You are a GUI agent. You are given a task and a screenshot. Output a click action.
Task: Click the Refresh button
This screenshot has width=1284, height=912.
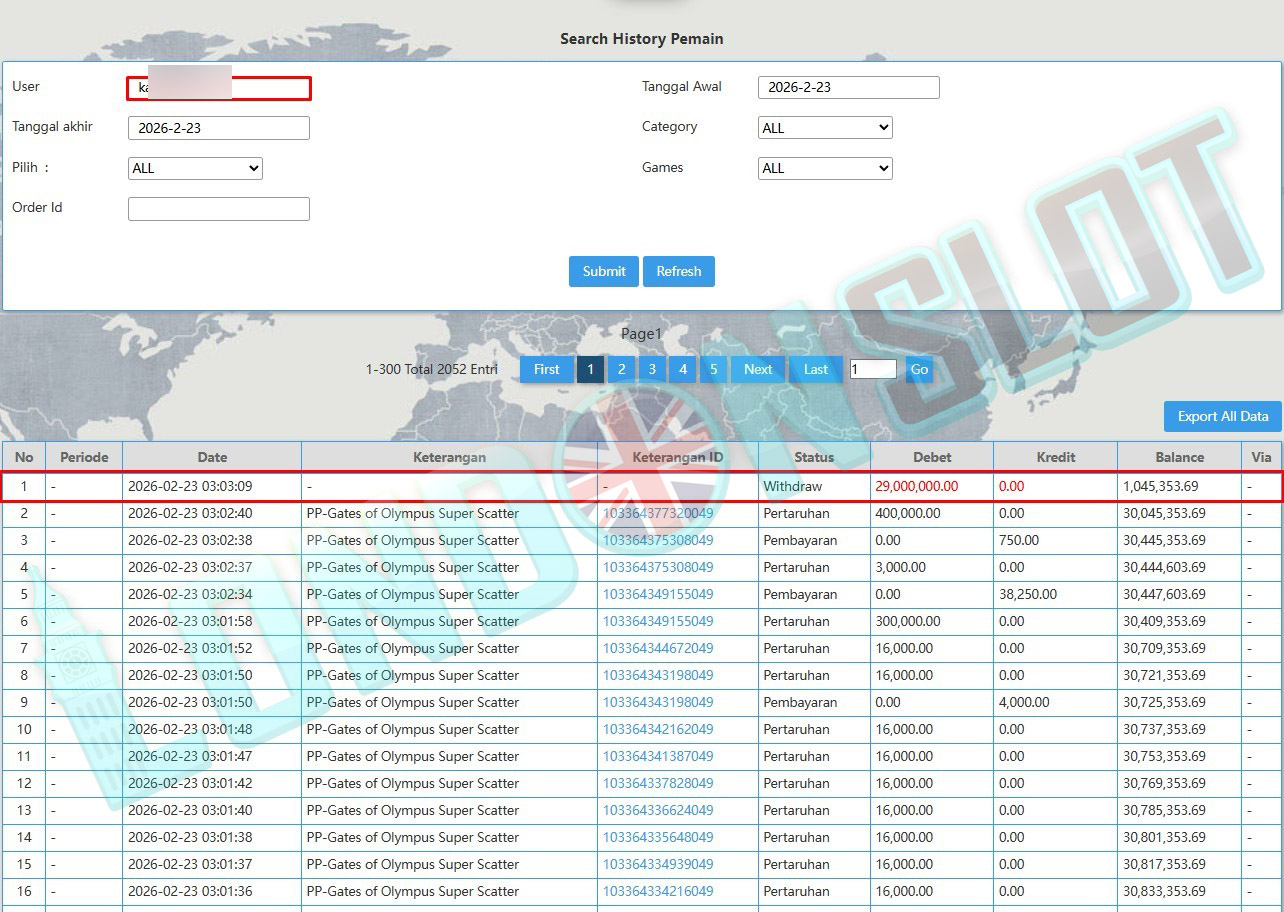tap(678, 271)
